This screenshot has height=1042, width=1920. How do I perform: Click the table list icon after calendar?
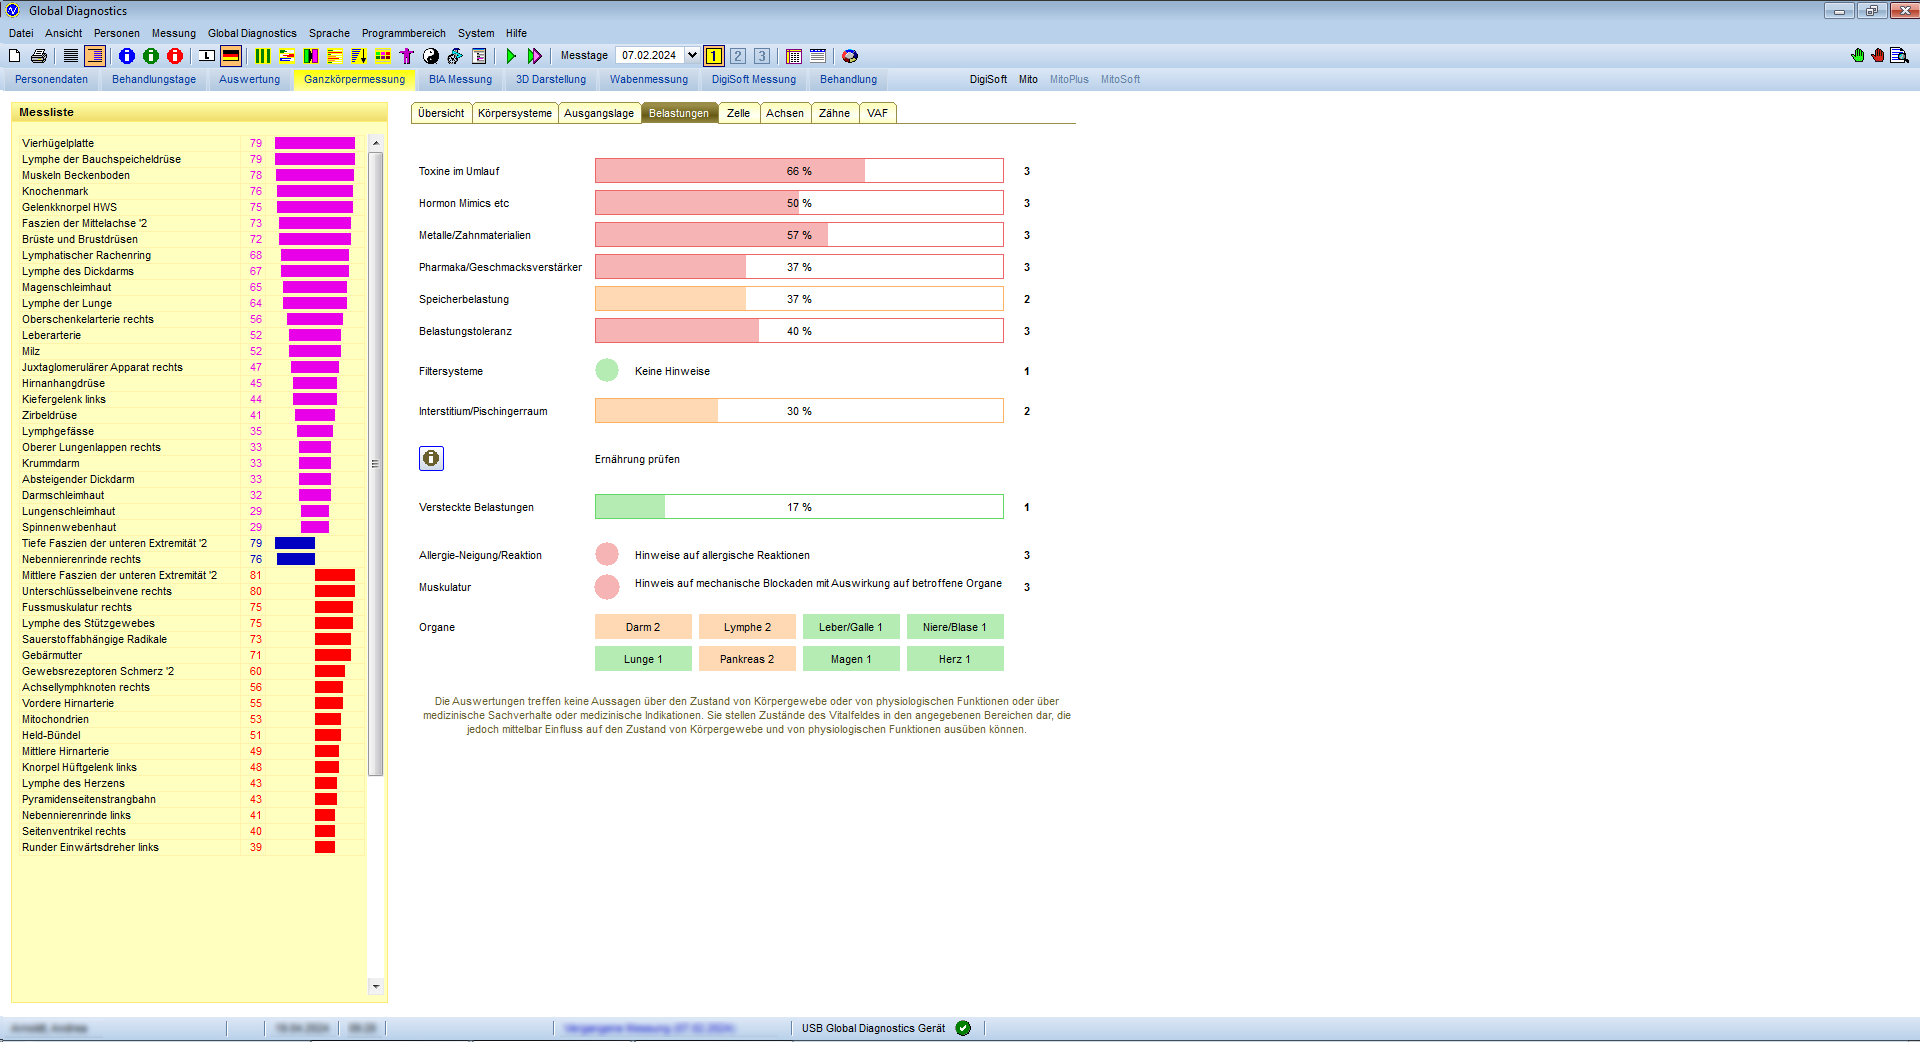[818, 56]
